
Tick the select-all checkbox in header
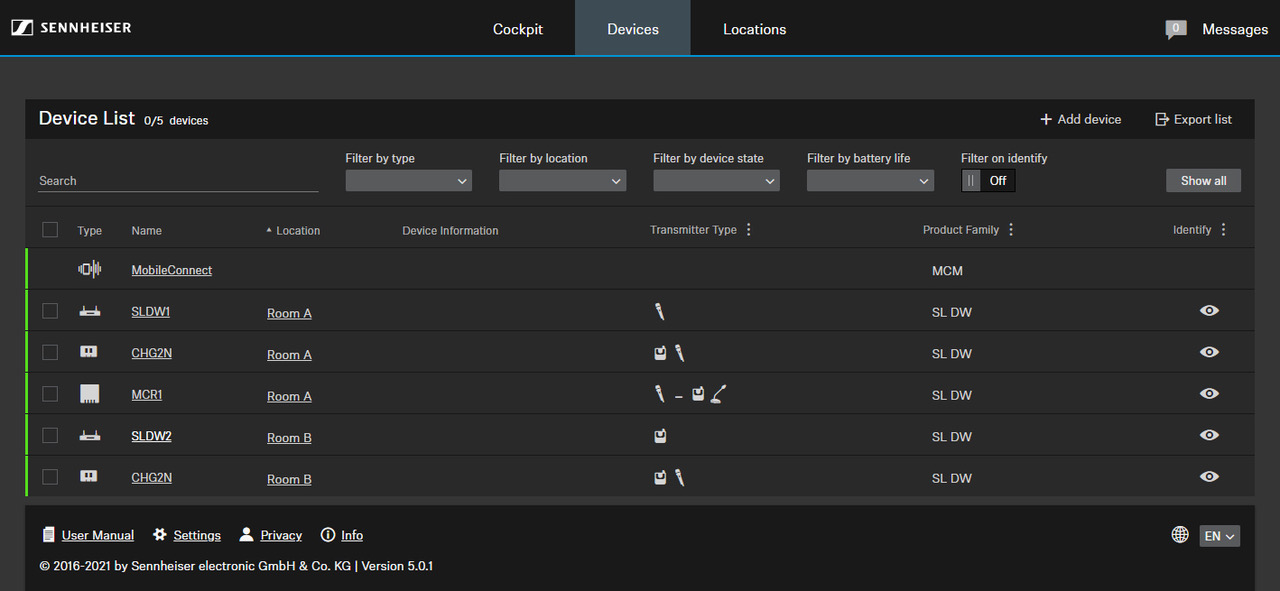[50, 230]
